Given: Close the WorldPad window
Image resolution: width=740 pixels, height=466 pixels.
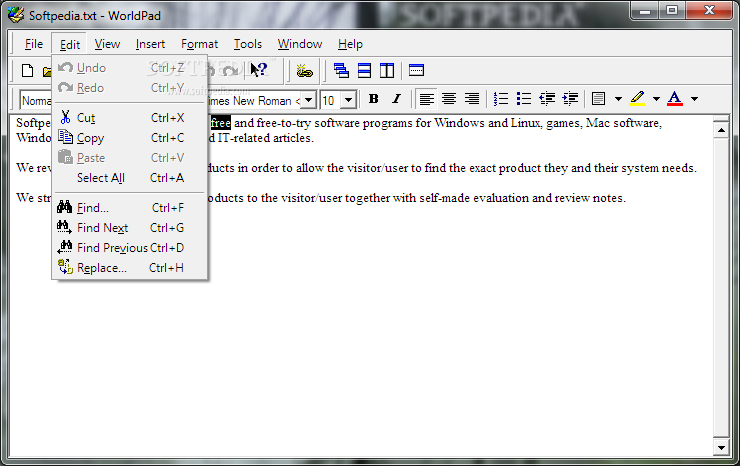Looking at the screenshot, I should [x=709, y=10].
